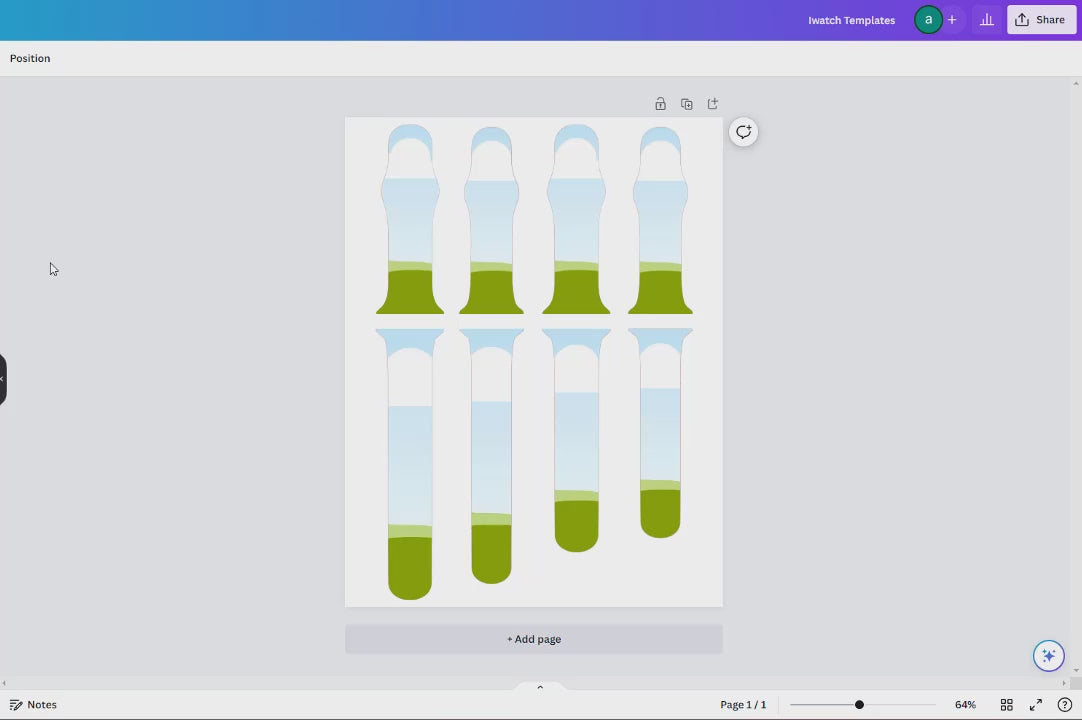Open the 64% zoom level menu
This screenshot has width=1082, height=720.
pyautogui.click(x=965, y=705)
